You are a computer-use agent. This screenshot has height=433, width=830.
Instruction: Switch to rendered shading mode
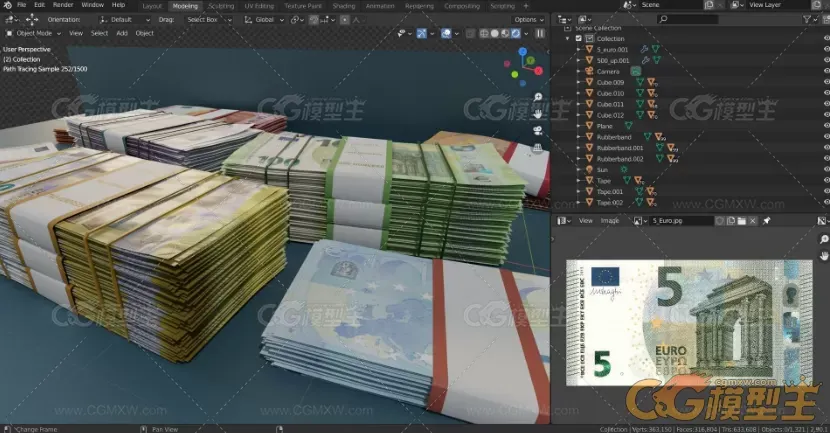pyautogui.click(x=516, y=33)
